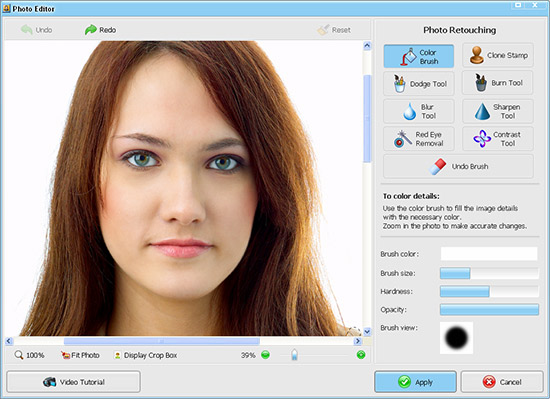Select the Color Brush tool
Image resolution: width=550 pixels, height=399 pixels.
(418, 56)
